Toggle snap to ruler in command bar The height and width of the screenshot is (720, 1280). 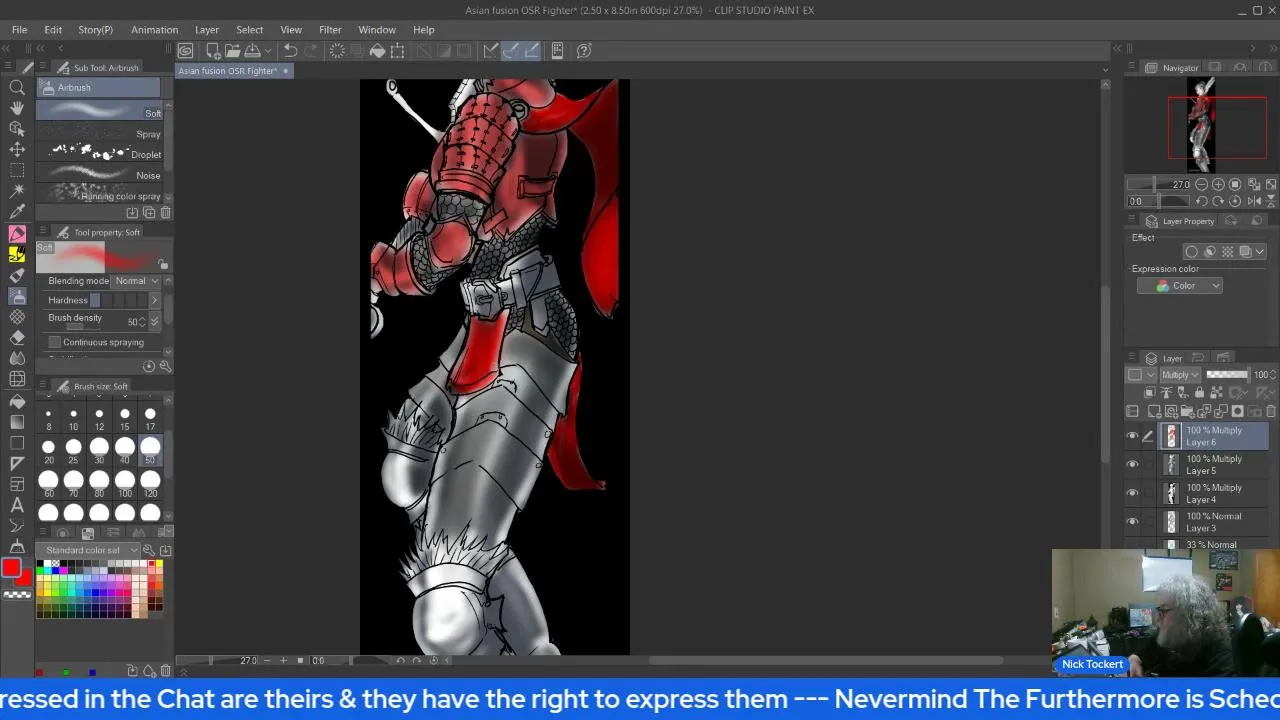click(491, 50)
